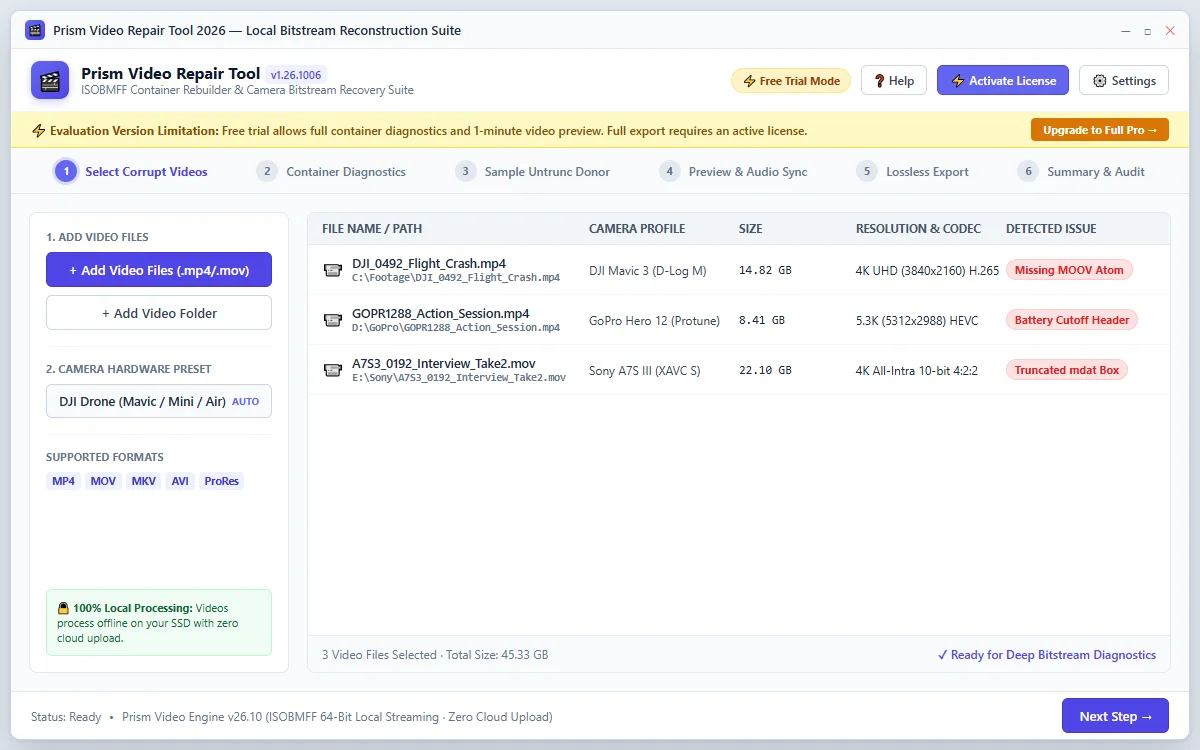Click Upgrade to Full Pro
Image resolution: width=1200 pixels, height=750 pixels.
coord(1100,130)
